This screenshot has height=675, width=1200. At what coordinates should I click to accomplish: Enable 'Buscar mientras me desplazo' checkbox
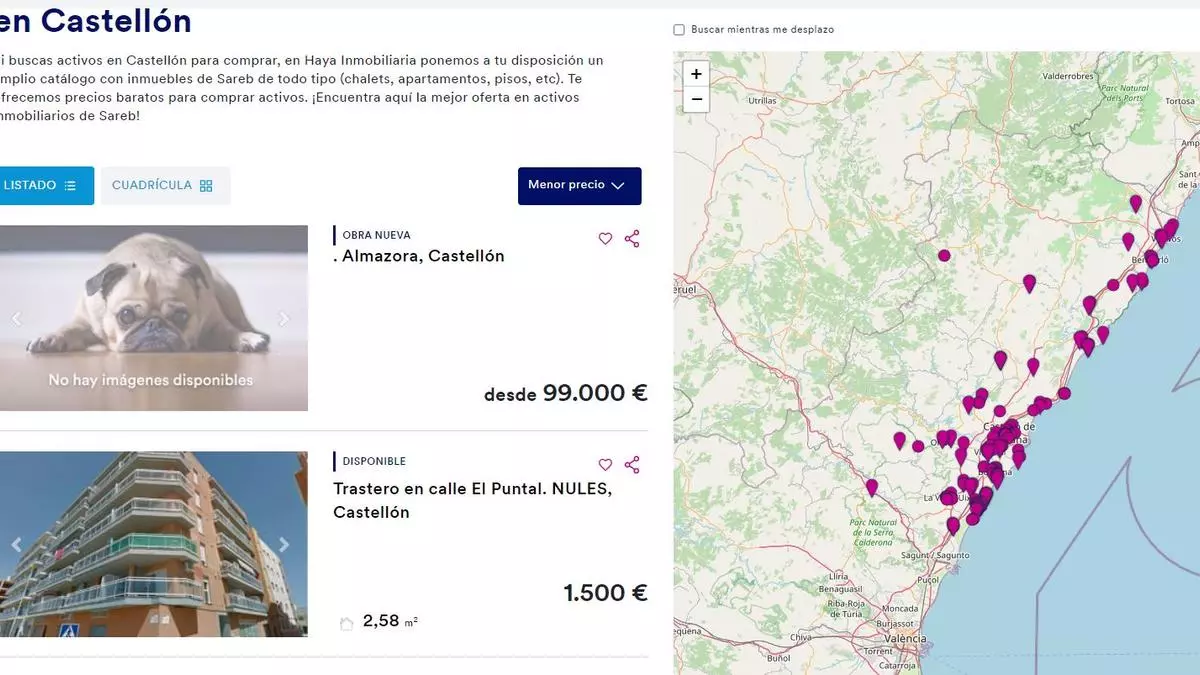pos(680,30)
